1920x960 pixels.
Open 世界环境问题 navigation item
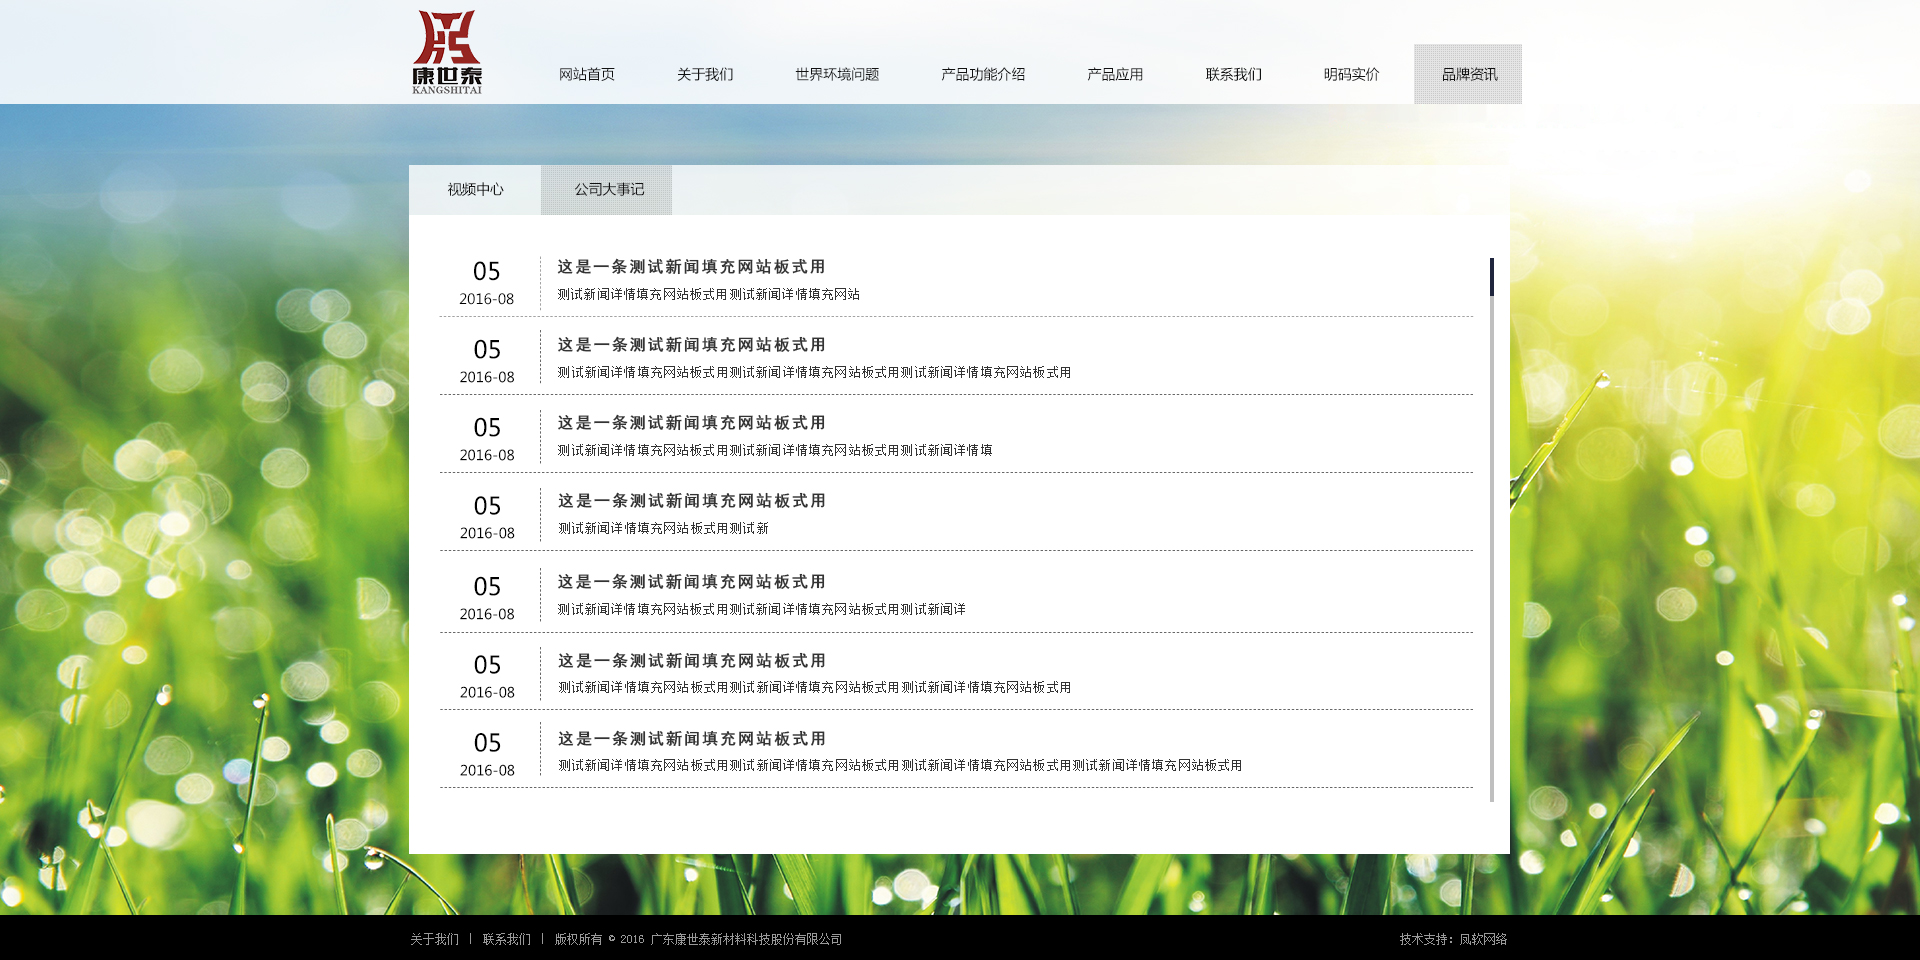tap(836, 74)
